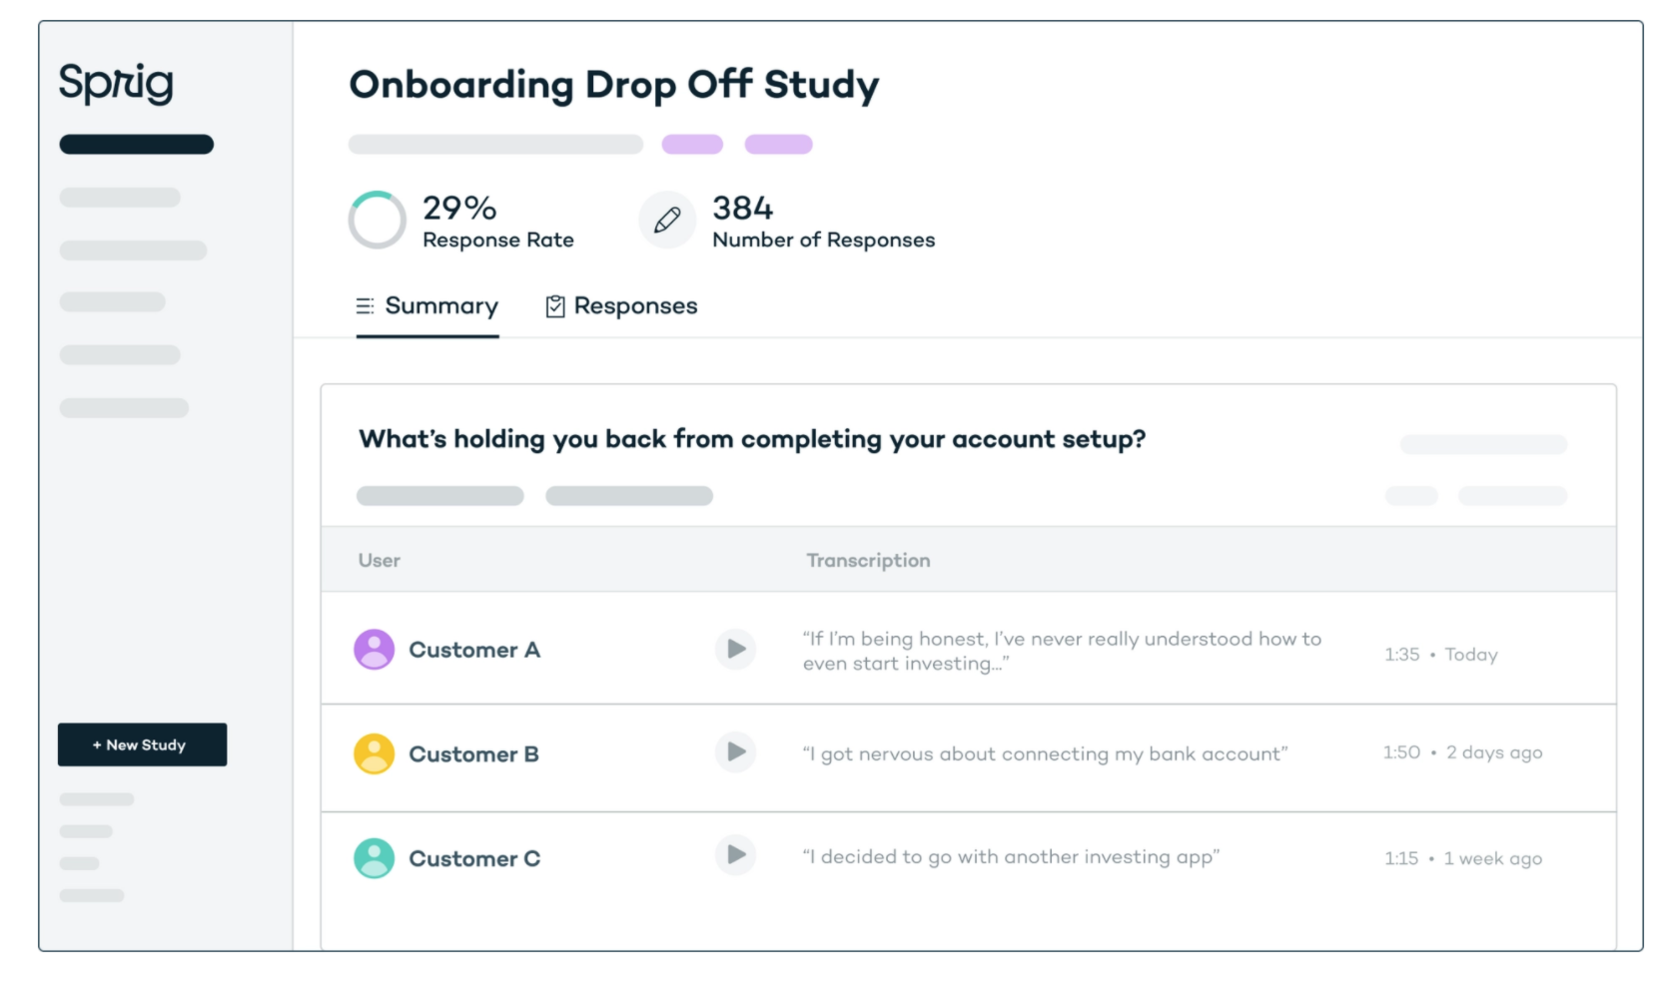The width and height of the screenshot is (1680, 986).
Task: Open Customer B's transcription about bank account
Action: tap(1045, 754)
